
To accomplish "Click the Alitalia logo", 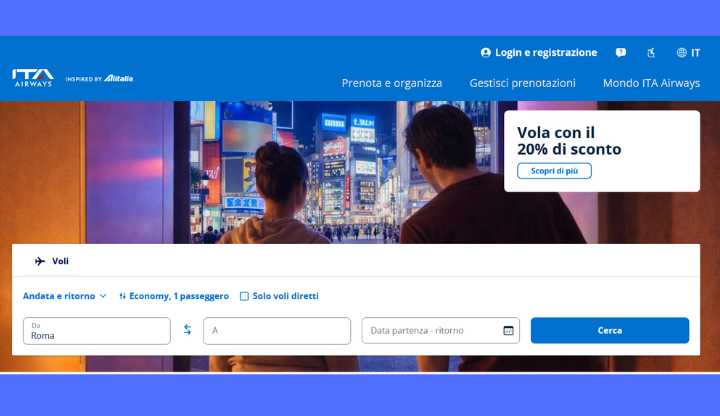I will pyautogui.click(x=118, y=79).
